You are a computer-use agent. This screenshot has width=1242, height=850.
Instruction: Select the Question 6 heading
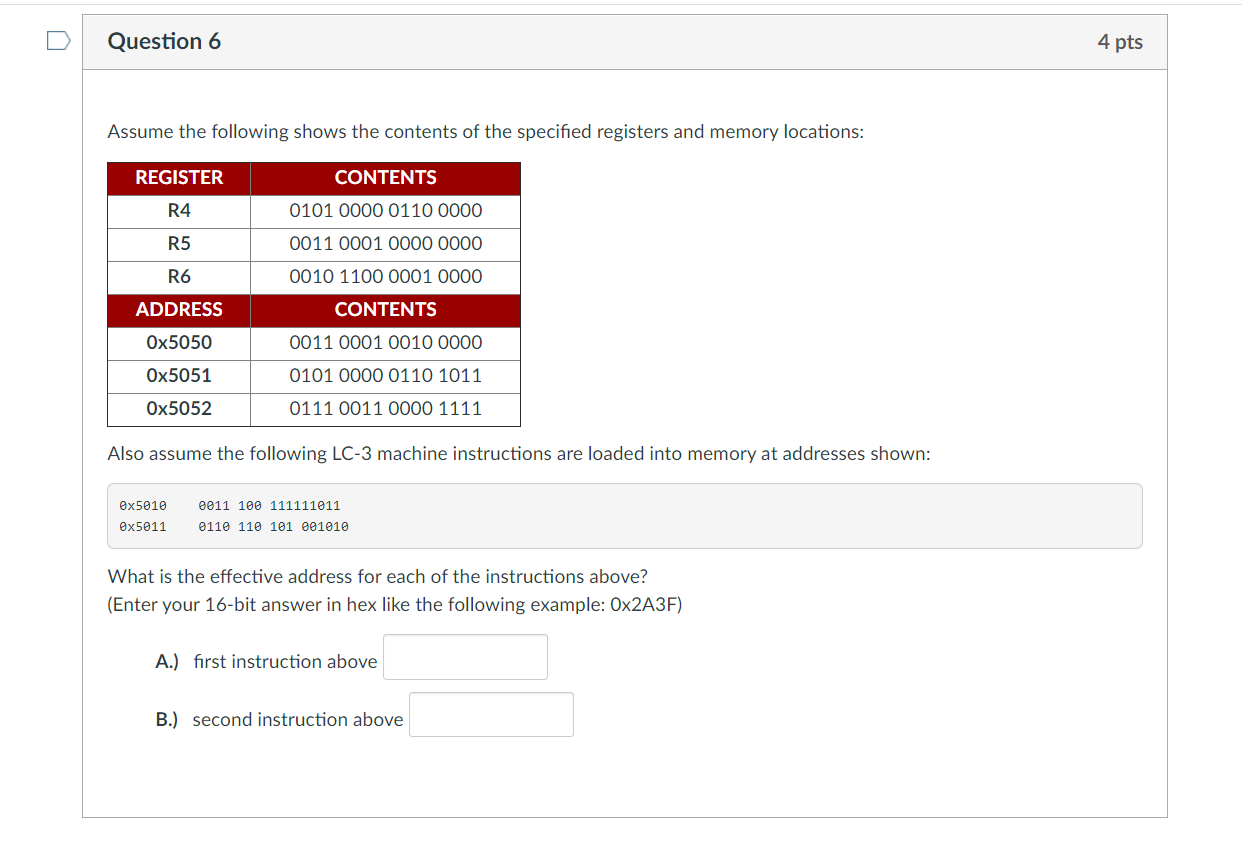(x=164, y=41)
